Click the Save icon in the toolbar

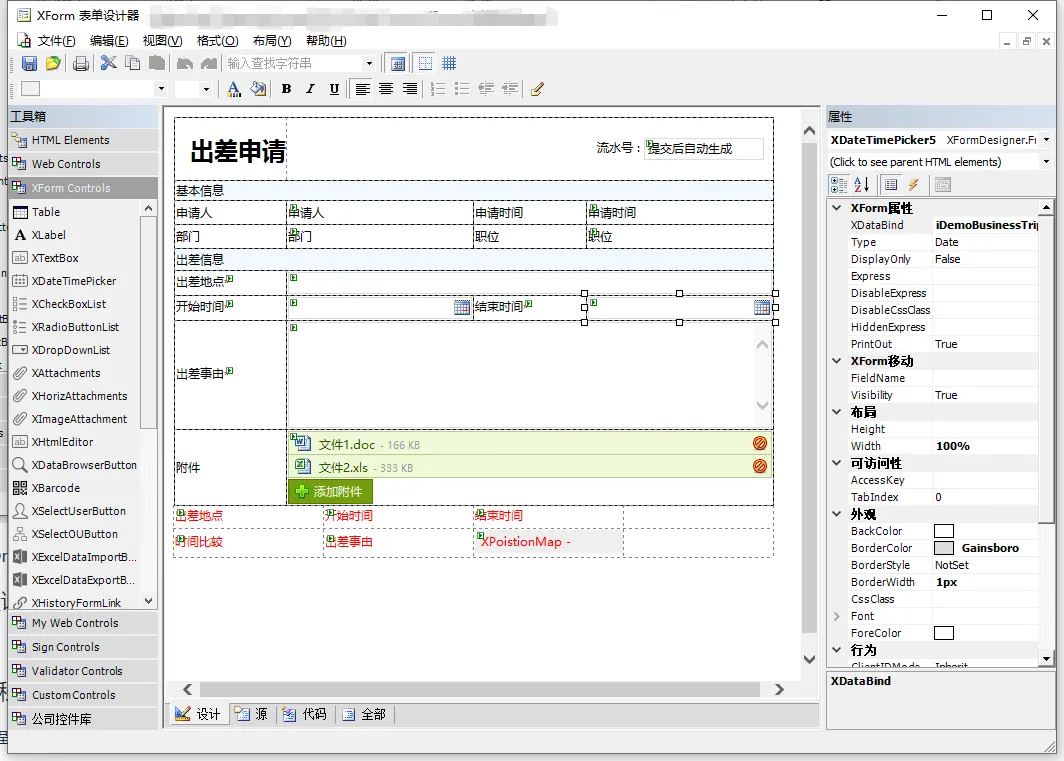click(29, 63)
